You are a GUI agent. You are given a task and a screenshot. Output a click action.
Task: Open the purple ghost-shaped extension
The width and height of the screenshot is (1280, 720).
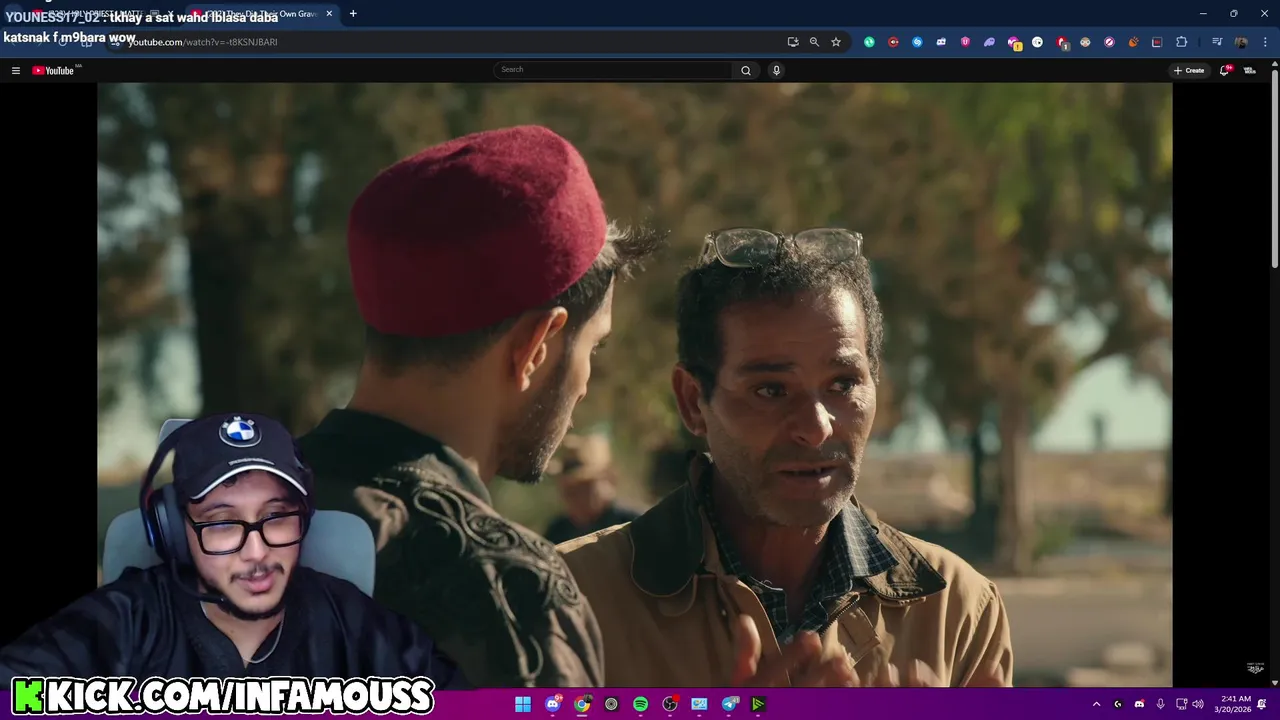tap(989, 42)
